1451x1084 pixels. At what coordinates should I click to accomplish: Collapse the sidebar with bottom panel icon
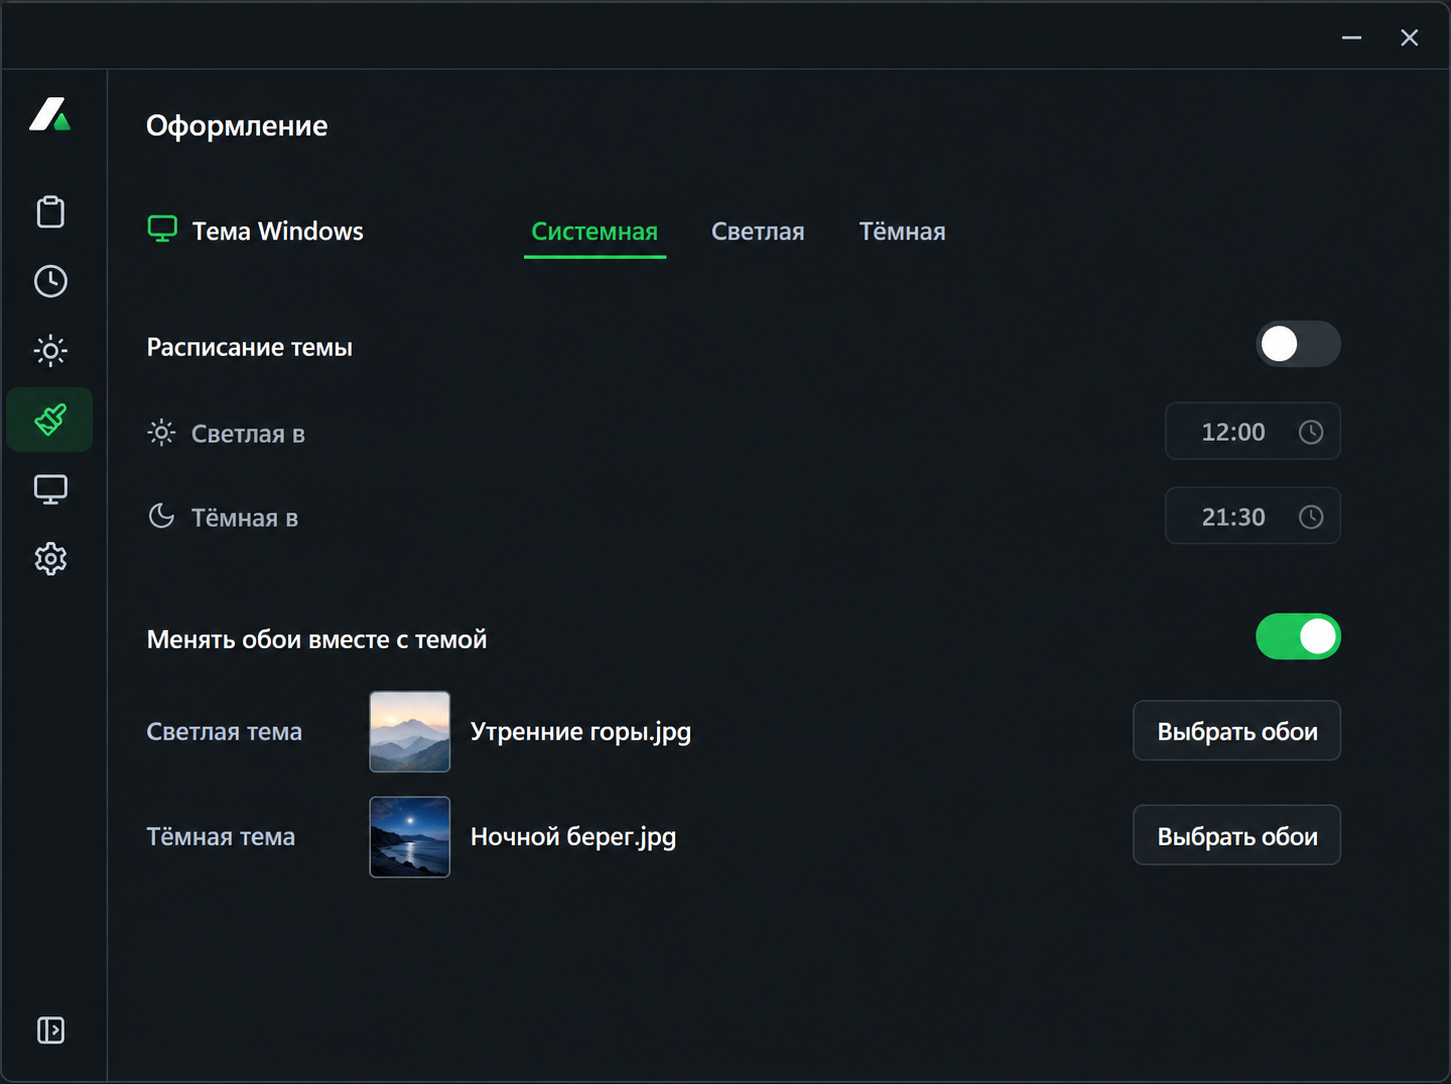tap(50, 1030)
